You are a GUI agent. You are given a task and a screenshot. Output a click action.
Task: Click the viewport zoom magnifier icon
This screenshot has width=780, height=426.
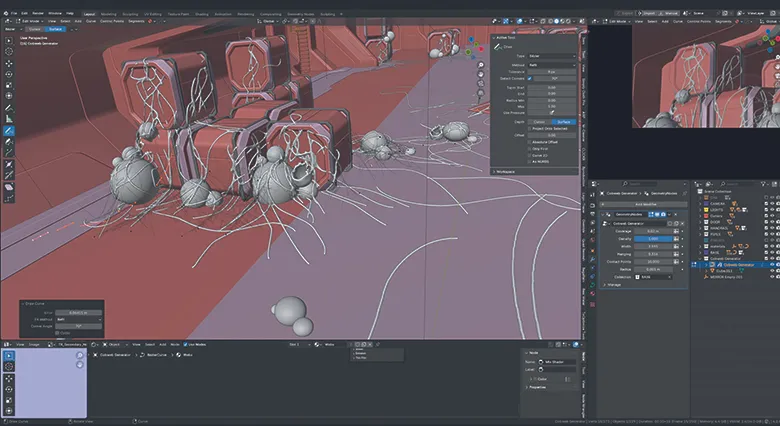tap(481, 65)
